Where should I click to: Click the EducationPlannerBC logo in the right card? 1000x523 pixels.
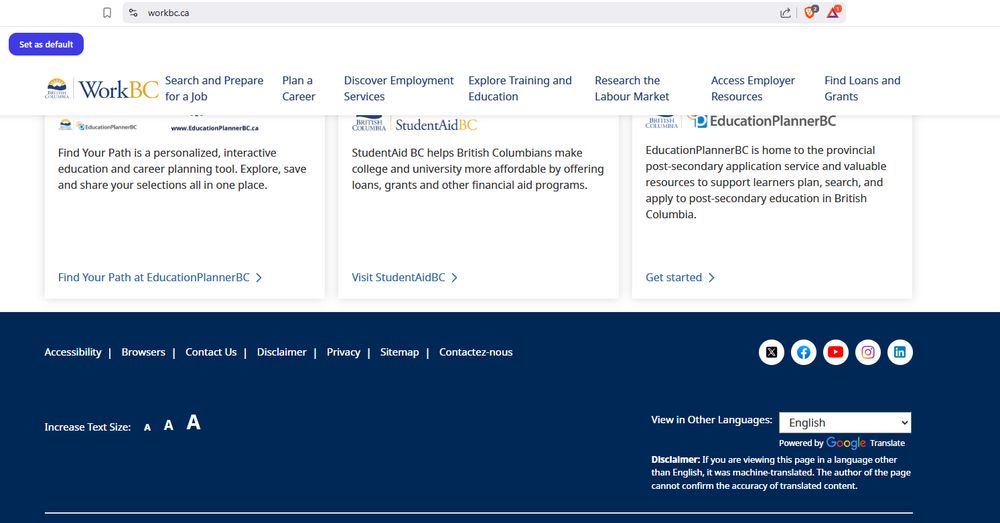click(x=740, y=121)
